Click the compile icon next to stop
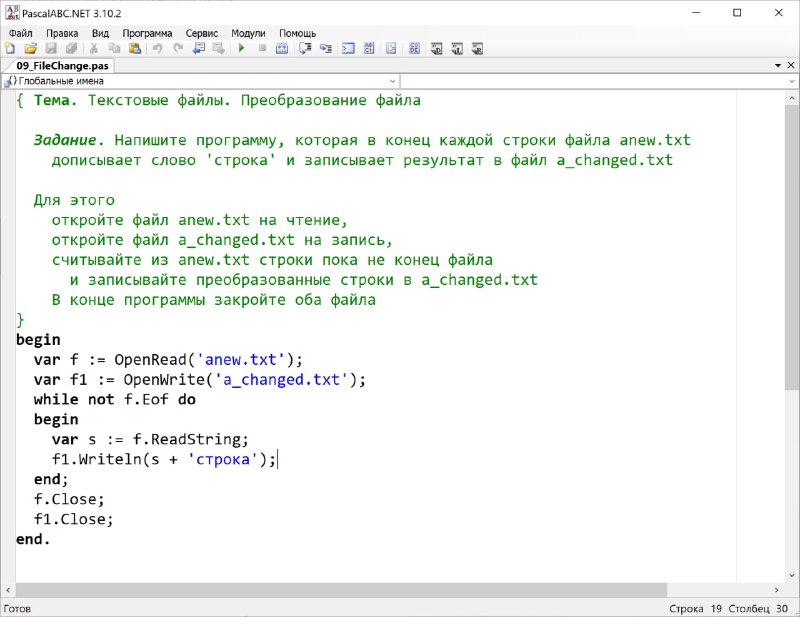Image resolution: width=800 pixels, height=617 pixels. click(282, 48)
